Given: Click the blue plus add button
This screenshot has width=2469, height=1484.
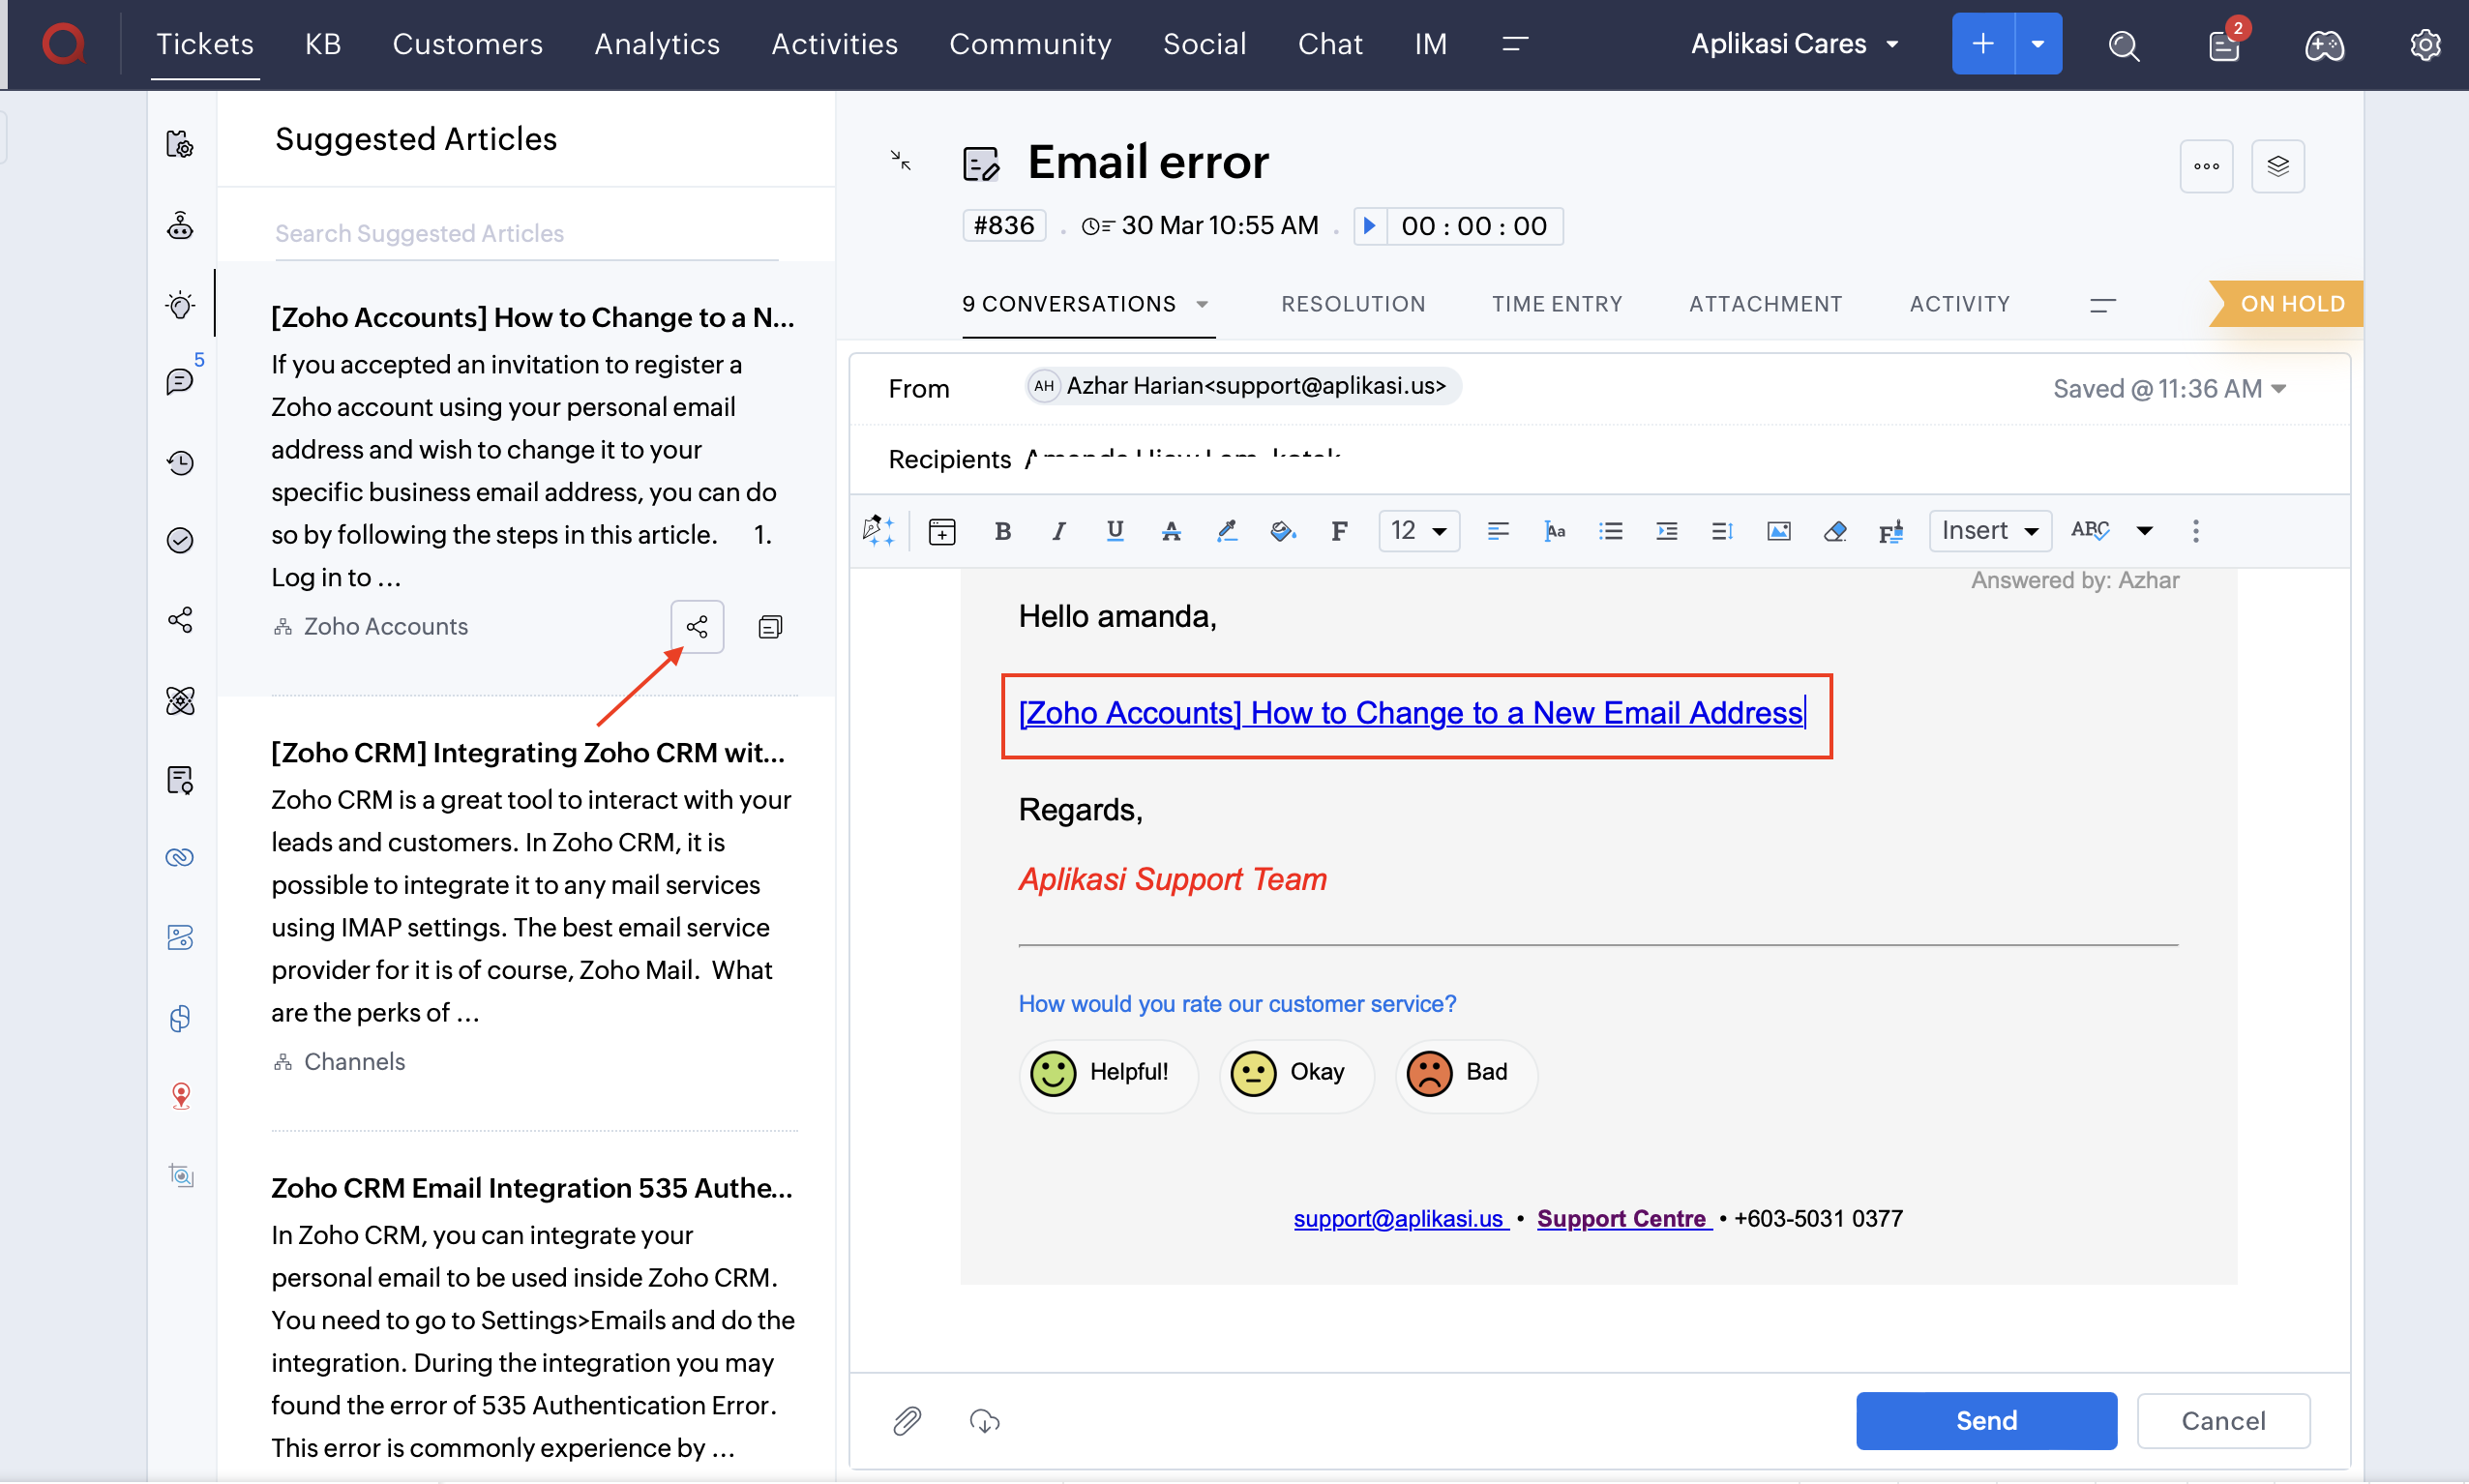Looking at the screenshot, I should tap(1983, 44).
